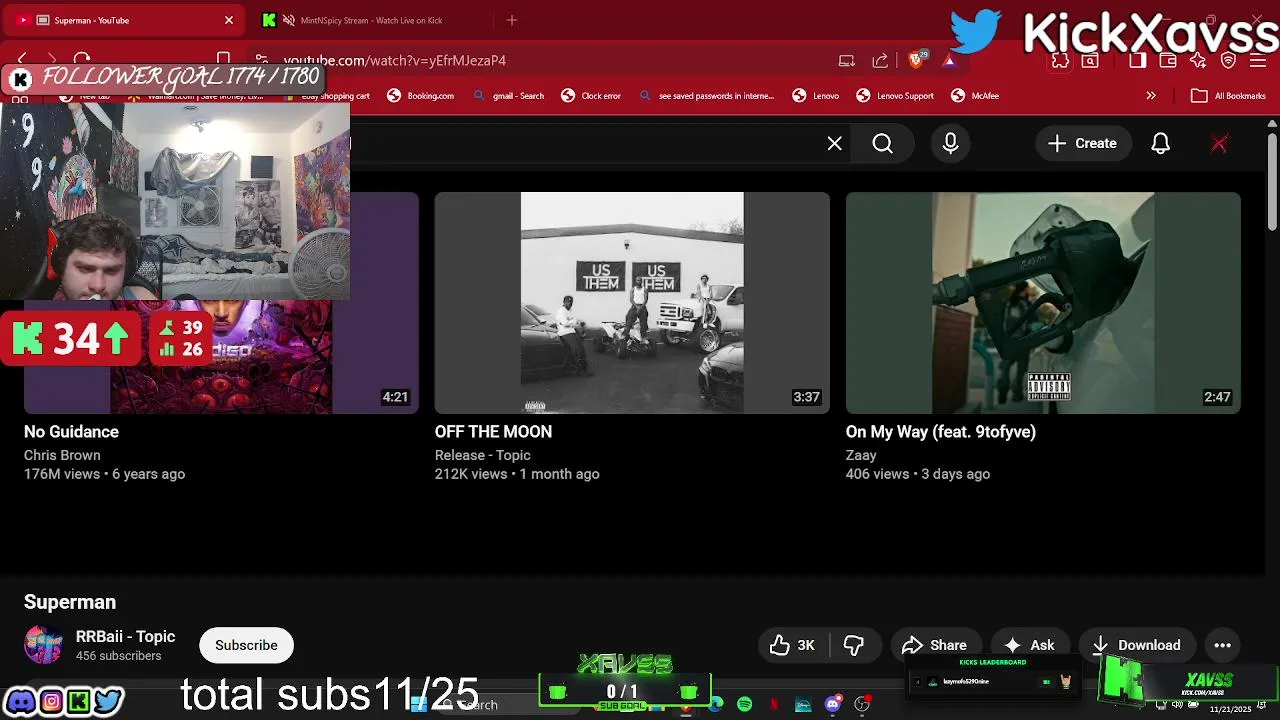
Task: Open Chris Brown channel link
Action: click(62, 455)
